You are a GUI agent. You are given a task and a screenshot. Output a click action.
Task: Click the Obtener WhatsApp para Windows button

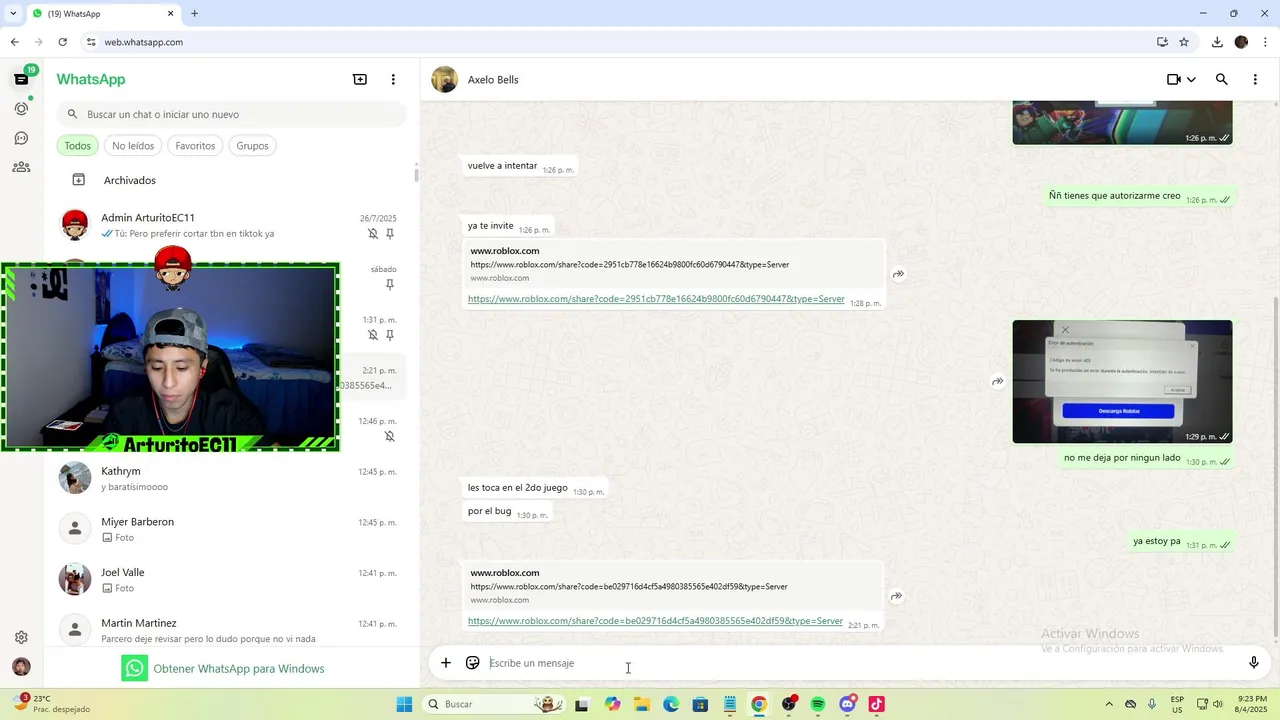[223, 668]
